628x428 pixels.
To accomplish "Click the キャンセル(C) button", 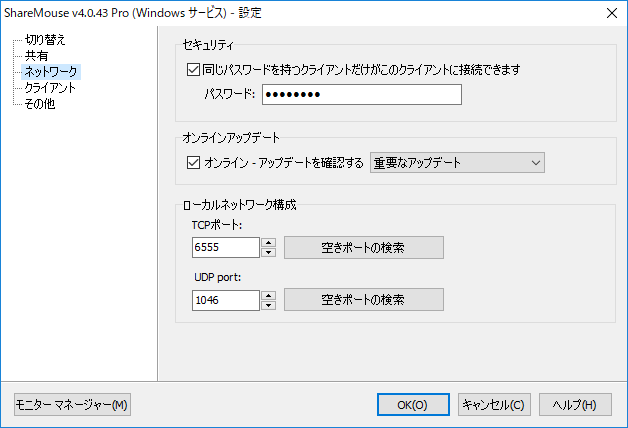I will point(494,405).
